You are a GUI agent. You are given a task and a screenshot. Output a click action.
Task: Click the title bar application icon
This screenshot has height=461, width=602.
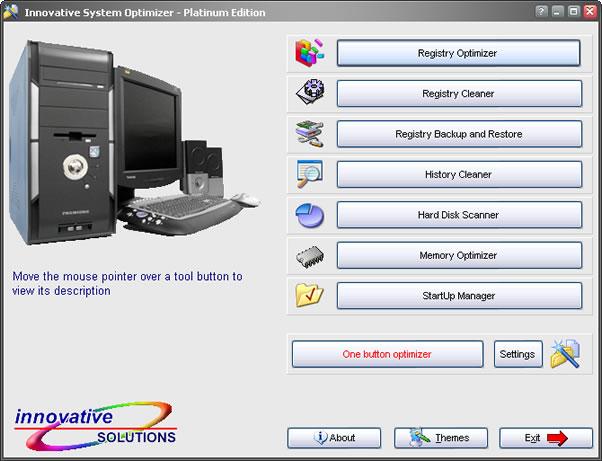click(11, 12)
